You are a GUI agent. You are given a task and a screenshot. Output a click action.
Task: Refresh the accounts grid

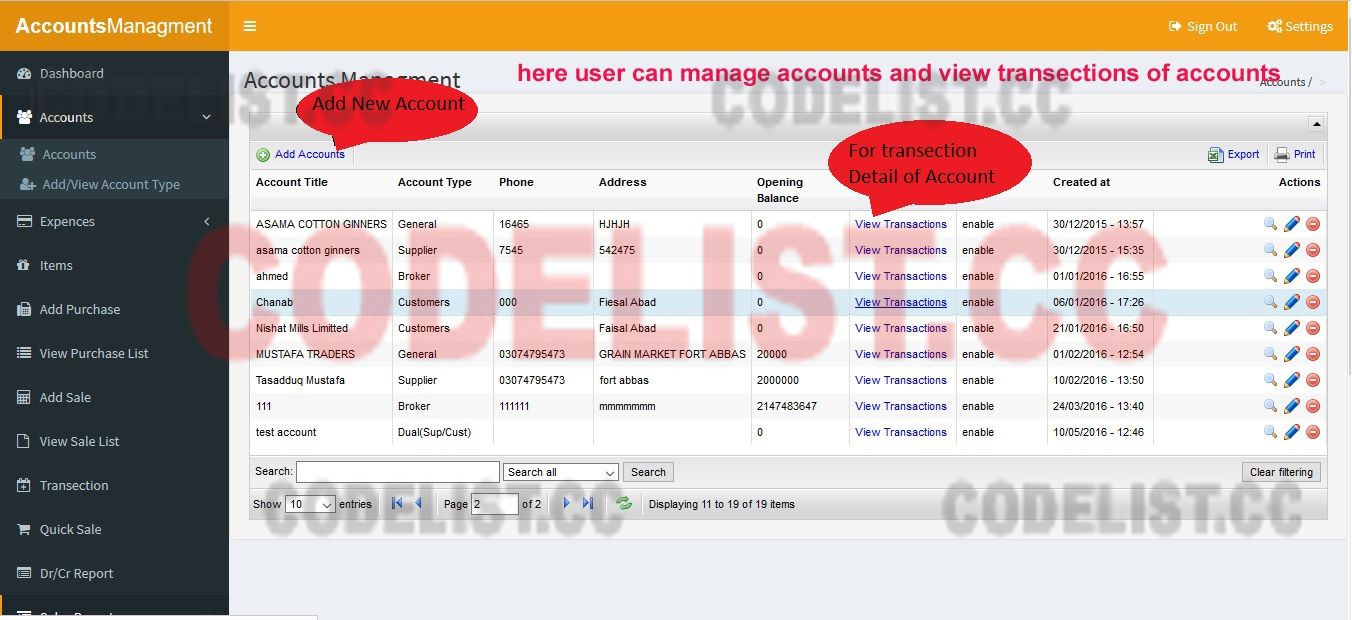coord(624,504)
